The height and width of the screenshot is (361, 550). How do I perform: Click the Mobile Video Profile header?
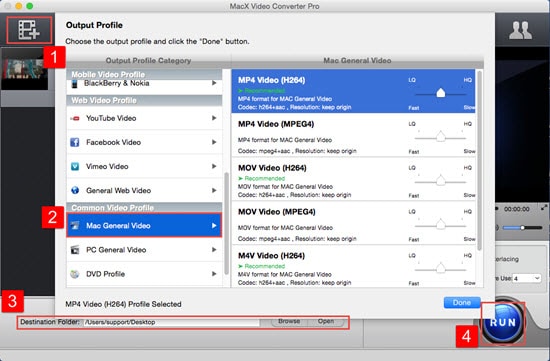click(144, 74)
